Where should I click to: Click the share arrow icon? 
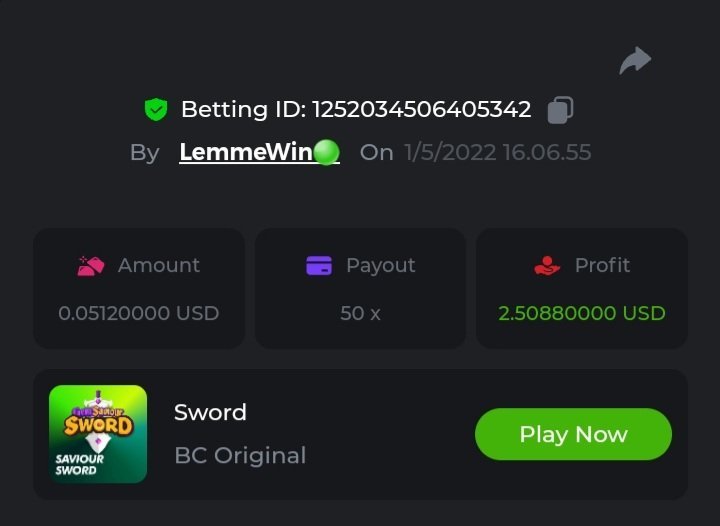(x=635, y=60)
